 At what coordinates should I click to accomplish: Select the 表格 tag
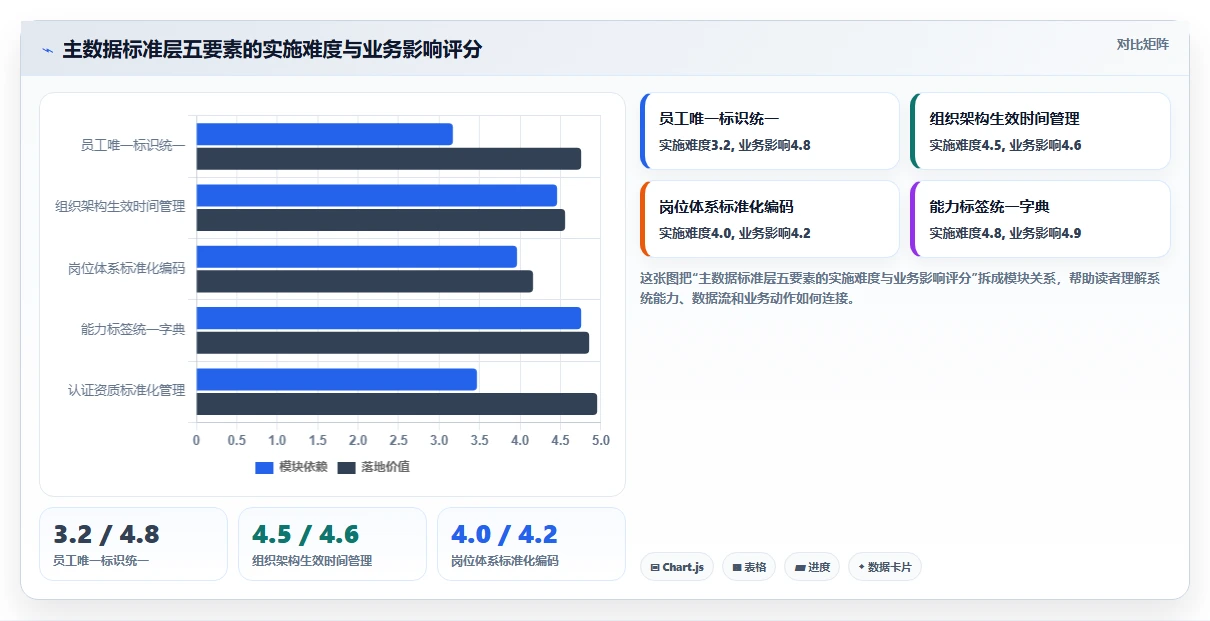tap(749, 567)
